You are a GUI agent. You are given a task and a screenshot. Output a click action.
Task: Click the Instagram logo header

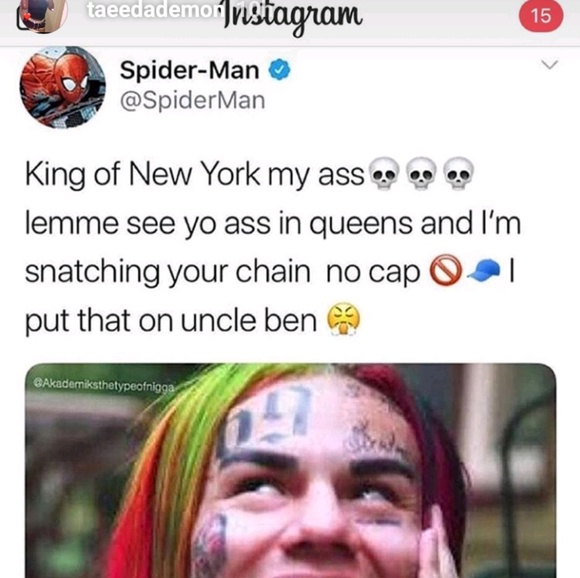pyautogui.click(x=292, y=18)
